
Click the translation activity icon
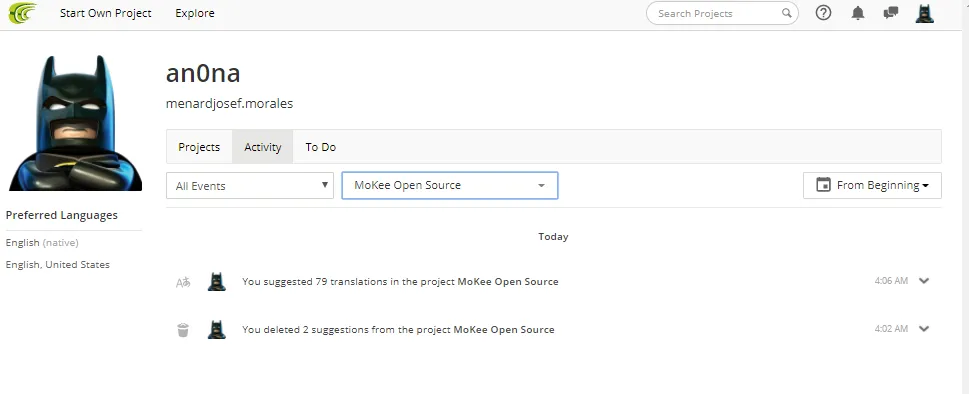click(x=183, y=282)
